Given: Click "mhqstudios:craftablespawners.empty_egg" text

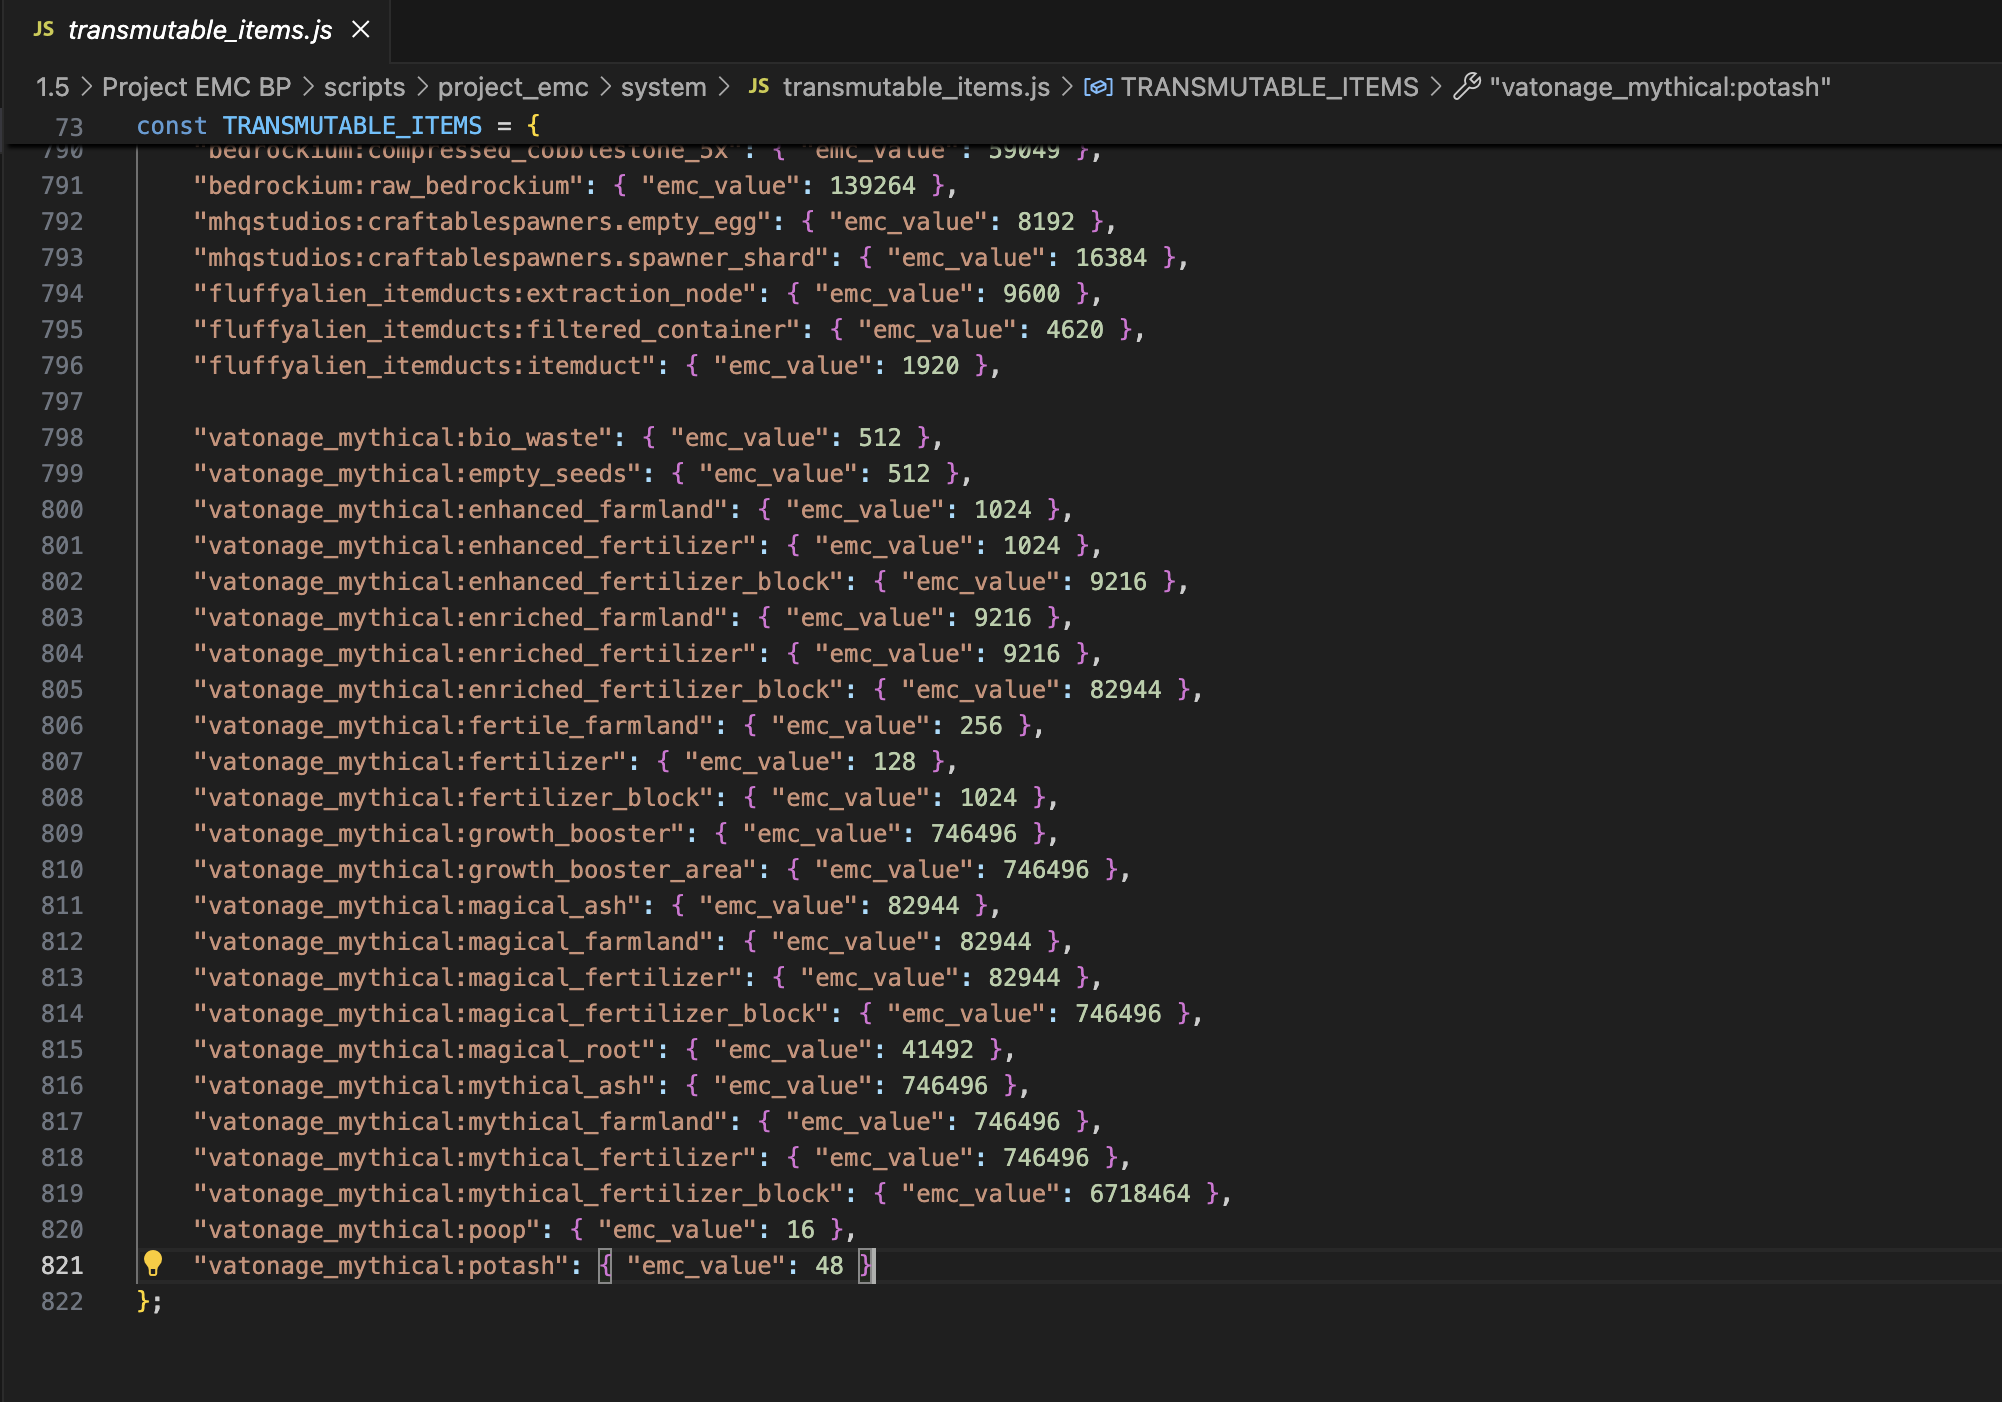Looking at the screenshot, I should (483, 221).
